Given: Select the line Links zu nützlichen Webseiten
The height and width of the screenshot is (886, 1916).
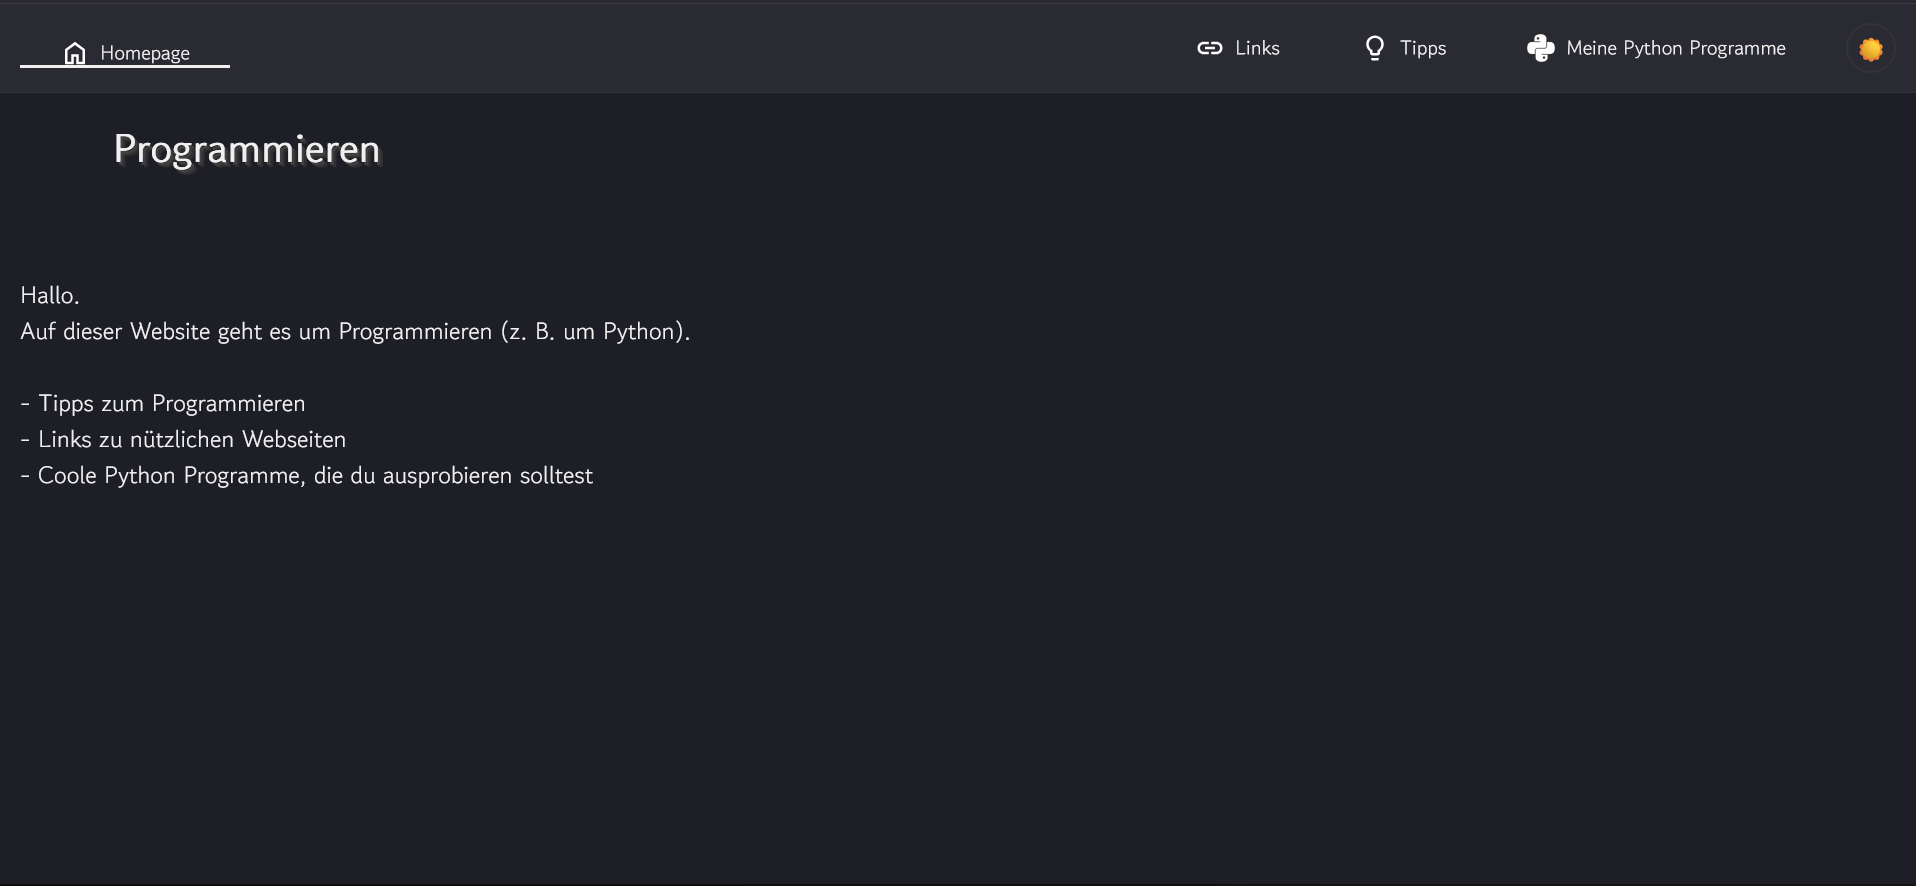Looking at the screenshot, I should 183,439.
